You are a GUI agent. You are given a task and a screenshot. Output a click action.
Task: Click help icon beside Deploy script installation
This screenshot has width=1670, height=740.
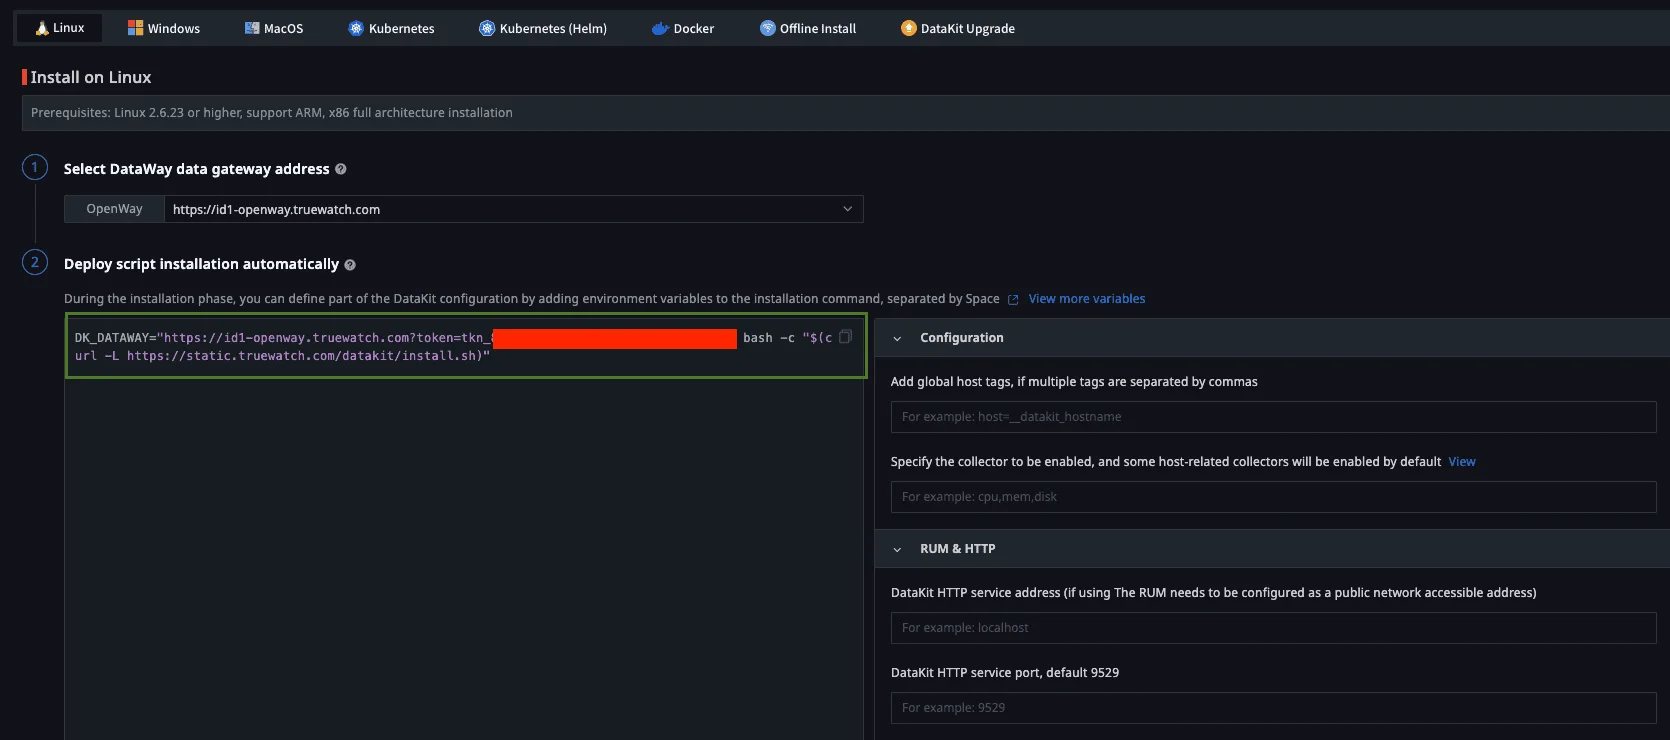tap(350, 265)
